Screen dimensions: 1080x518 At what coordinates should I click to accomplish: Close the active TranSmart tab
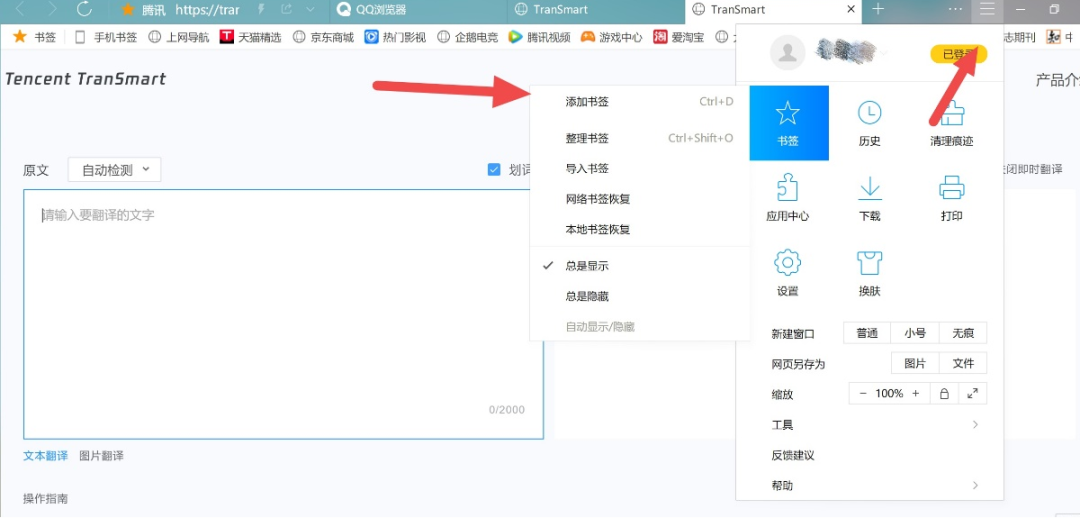[x=851, y=10]
